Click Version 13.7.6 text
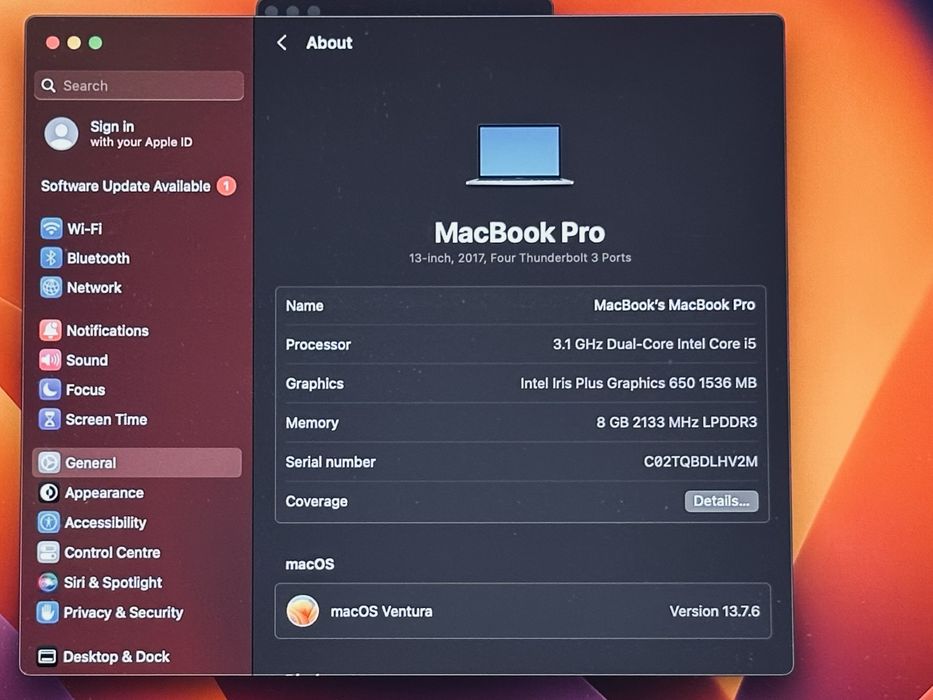 [714, 612]
